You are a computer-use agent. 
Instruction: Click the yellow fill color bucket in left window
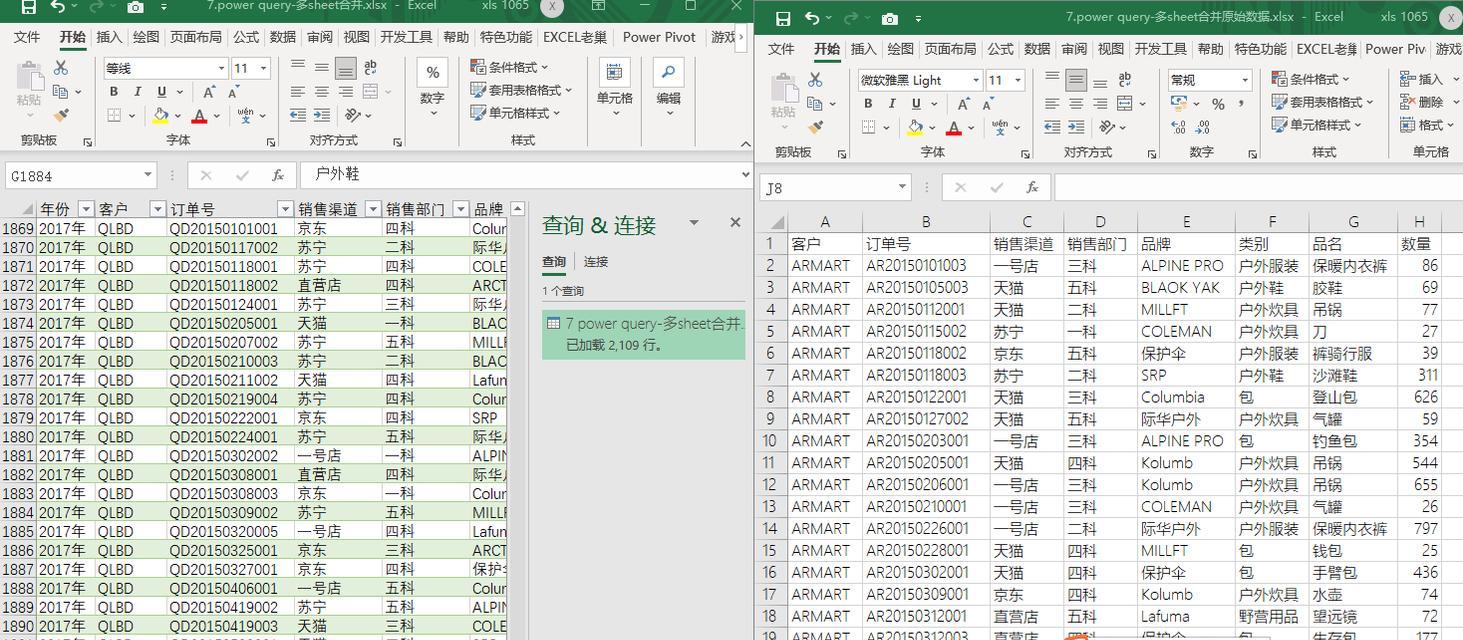click(x=160, y=116)
